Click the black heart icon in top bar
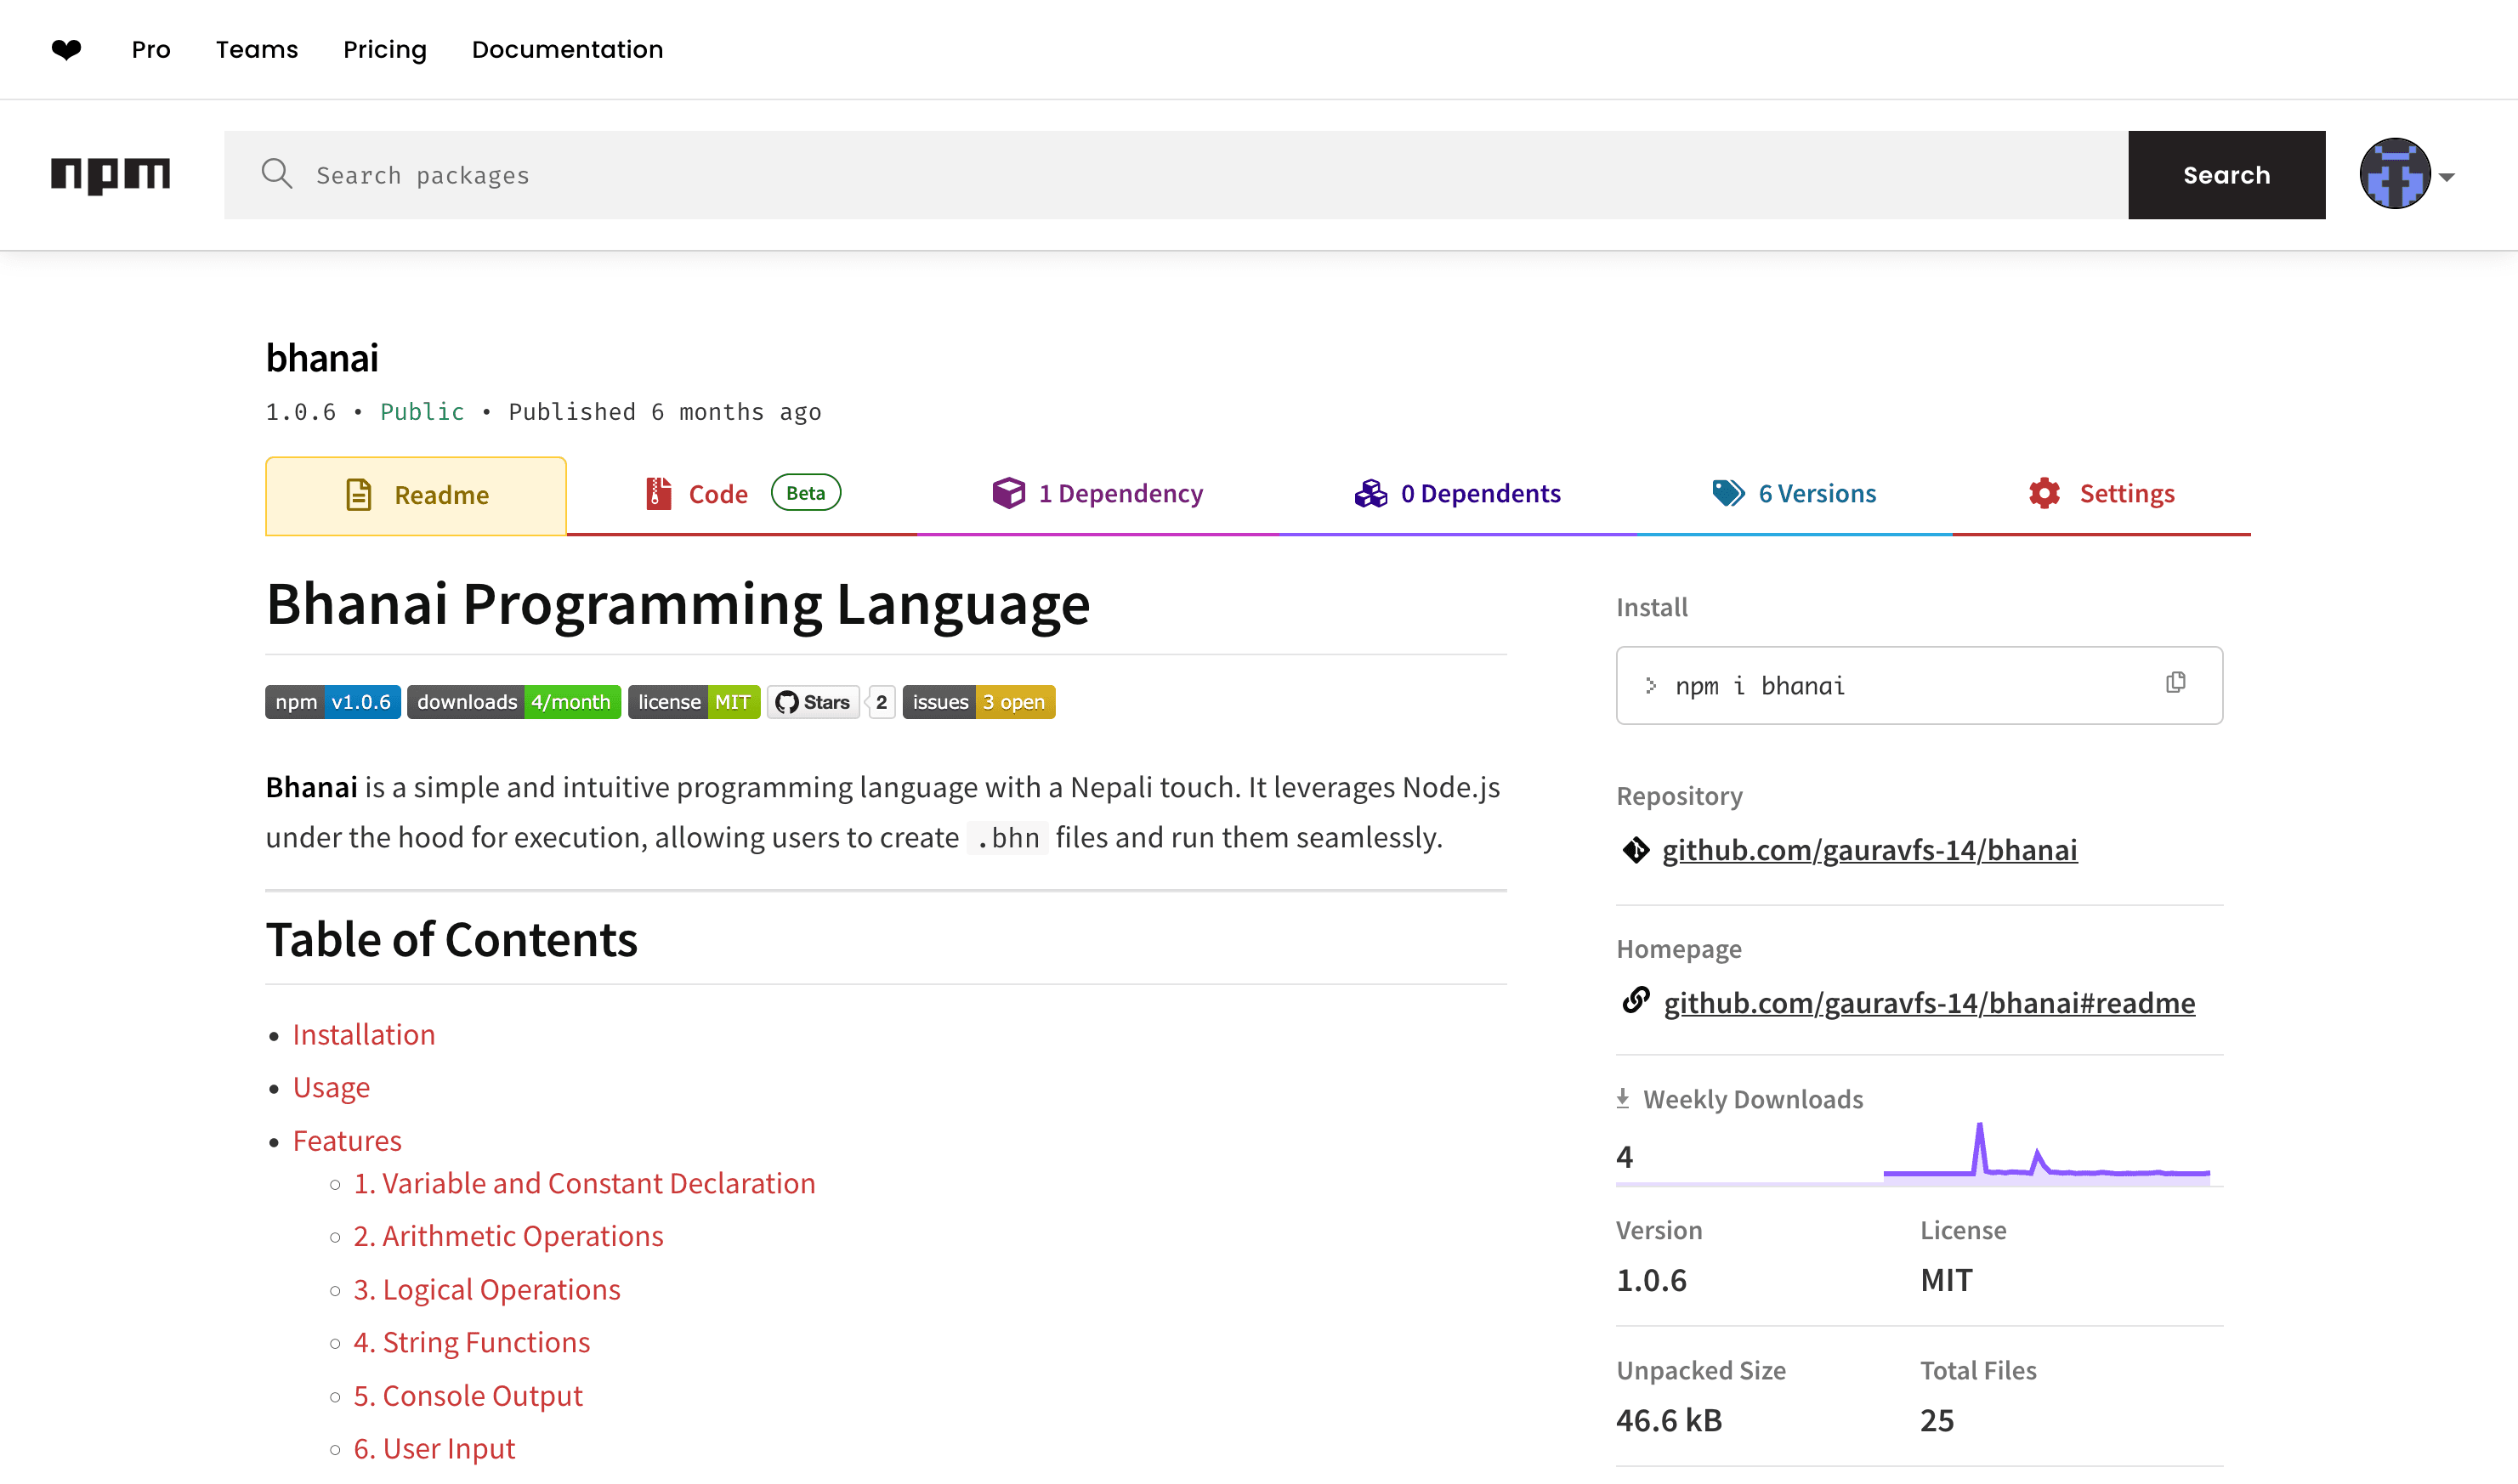 [66, 49]
